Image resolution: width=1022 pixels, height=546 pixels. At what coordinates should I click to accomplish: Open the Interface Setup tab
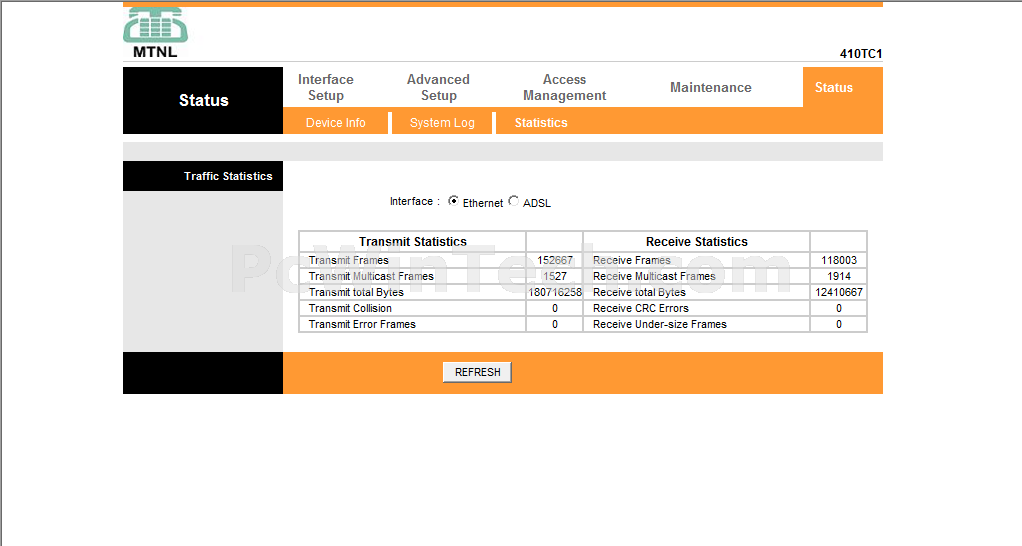coord(326,87)
